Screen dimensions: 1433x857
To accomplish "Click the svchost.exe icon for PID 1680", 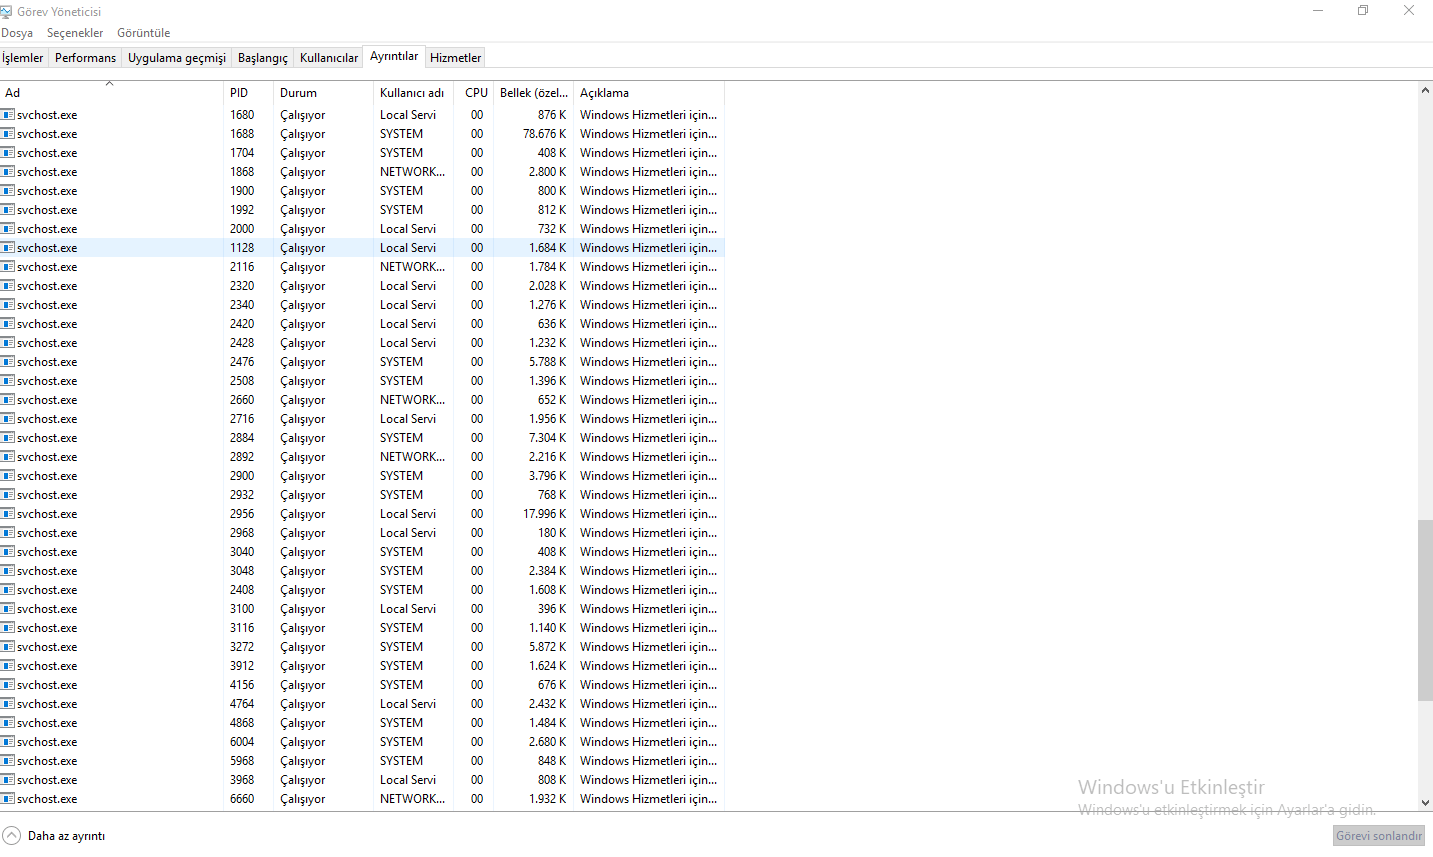I will pyautogui.click(x=8, y=115).
